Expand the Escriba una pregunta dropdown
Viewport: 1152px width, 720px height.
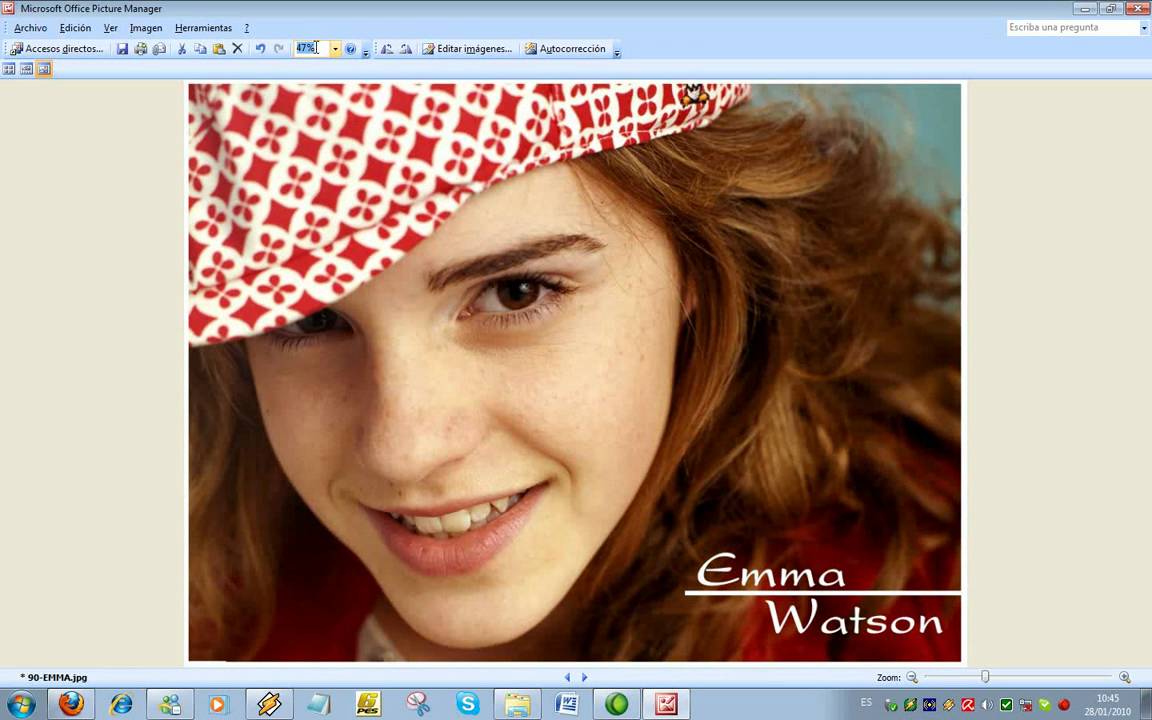point(1144,27)
